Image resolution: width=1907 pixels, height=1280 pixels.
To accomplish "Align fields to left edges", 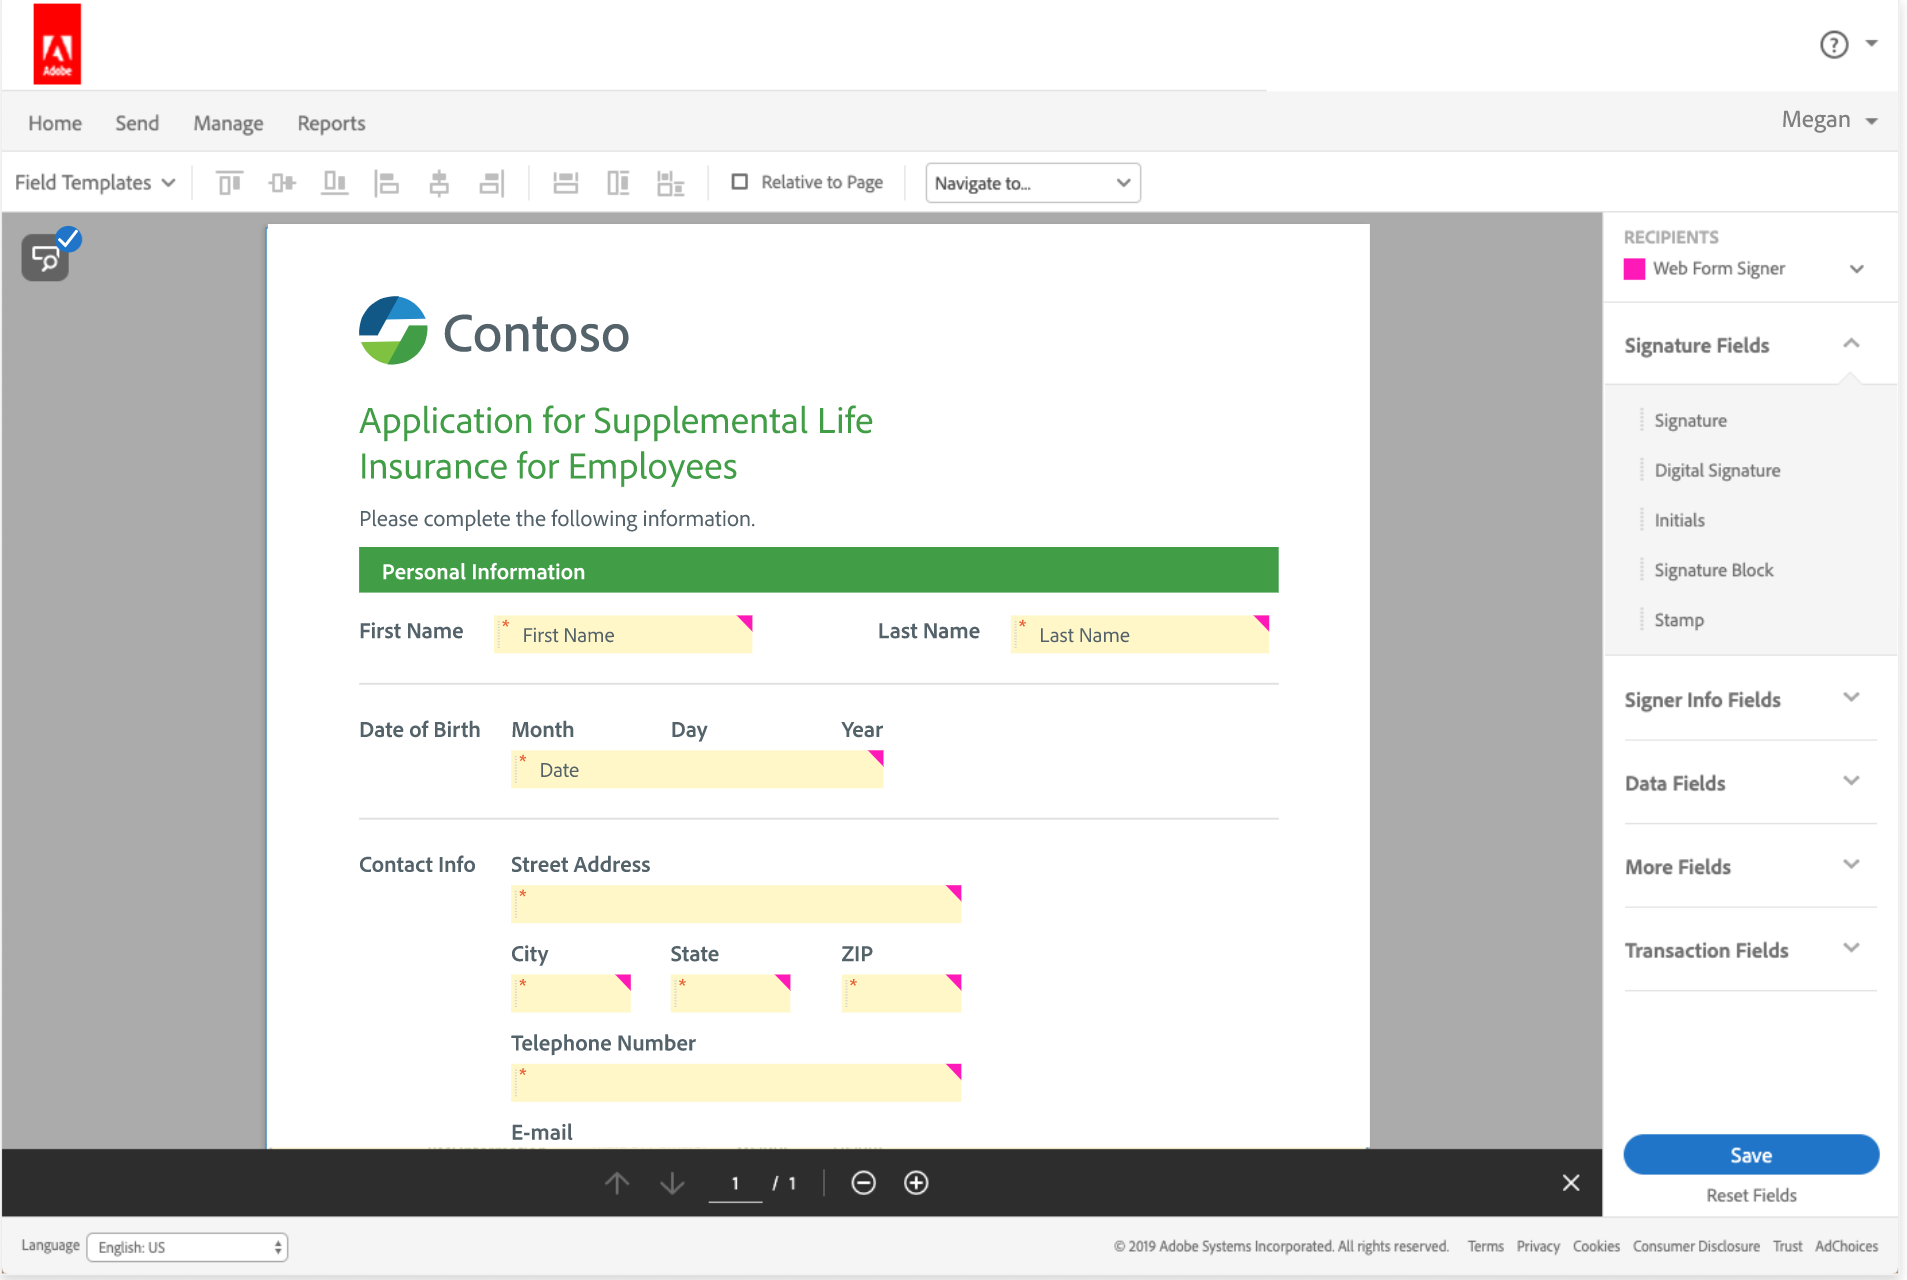I will pos(388,182).
